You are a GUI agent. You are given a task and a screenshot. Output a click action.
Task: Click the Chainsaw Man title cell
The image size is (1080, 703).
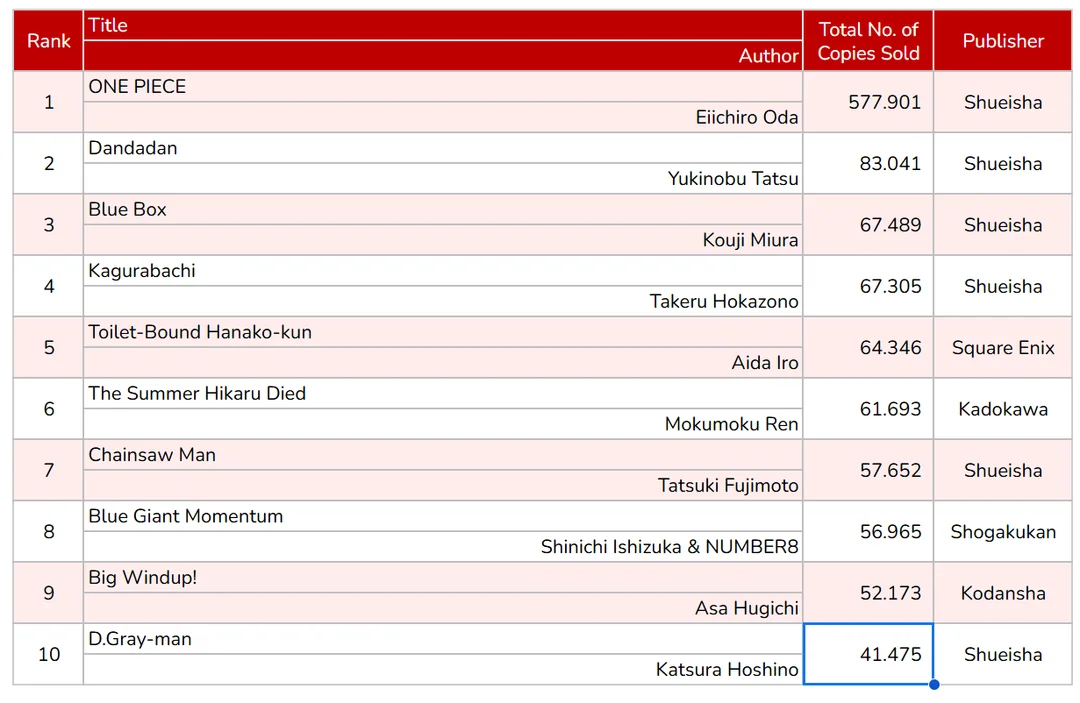point(443,454)
